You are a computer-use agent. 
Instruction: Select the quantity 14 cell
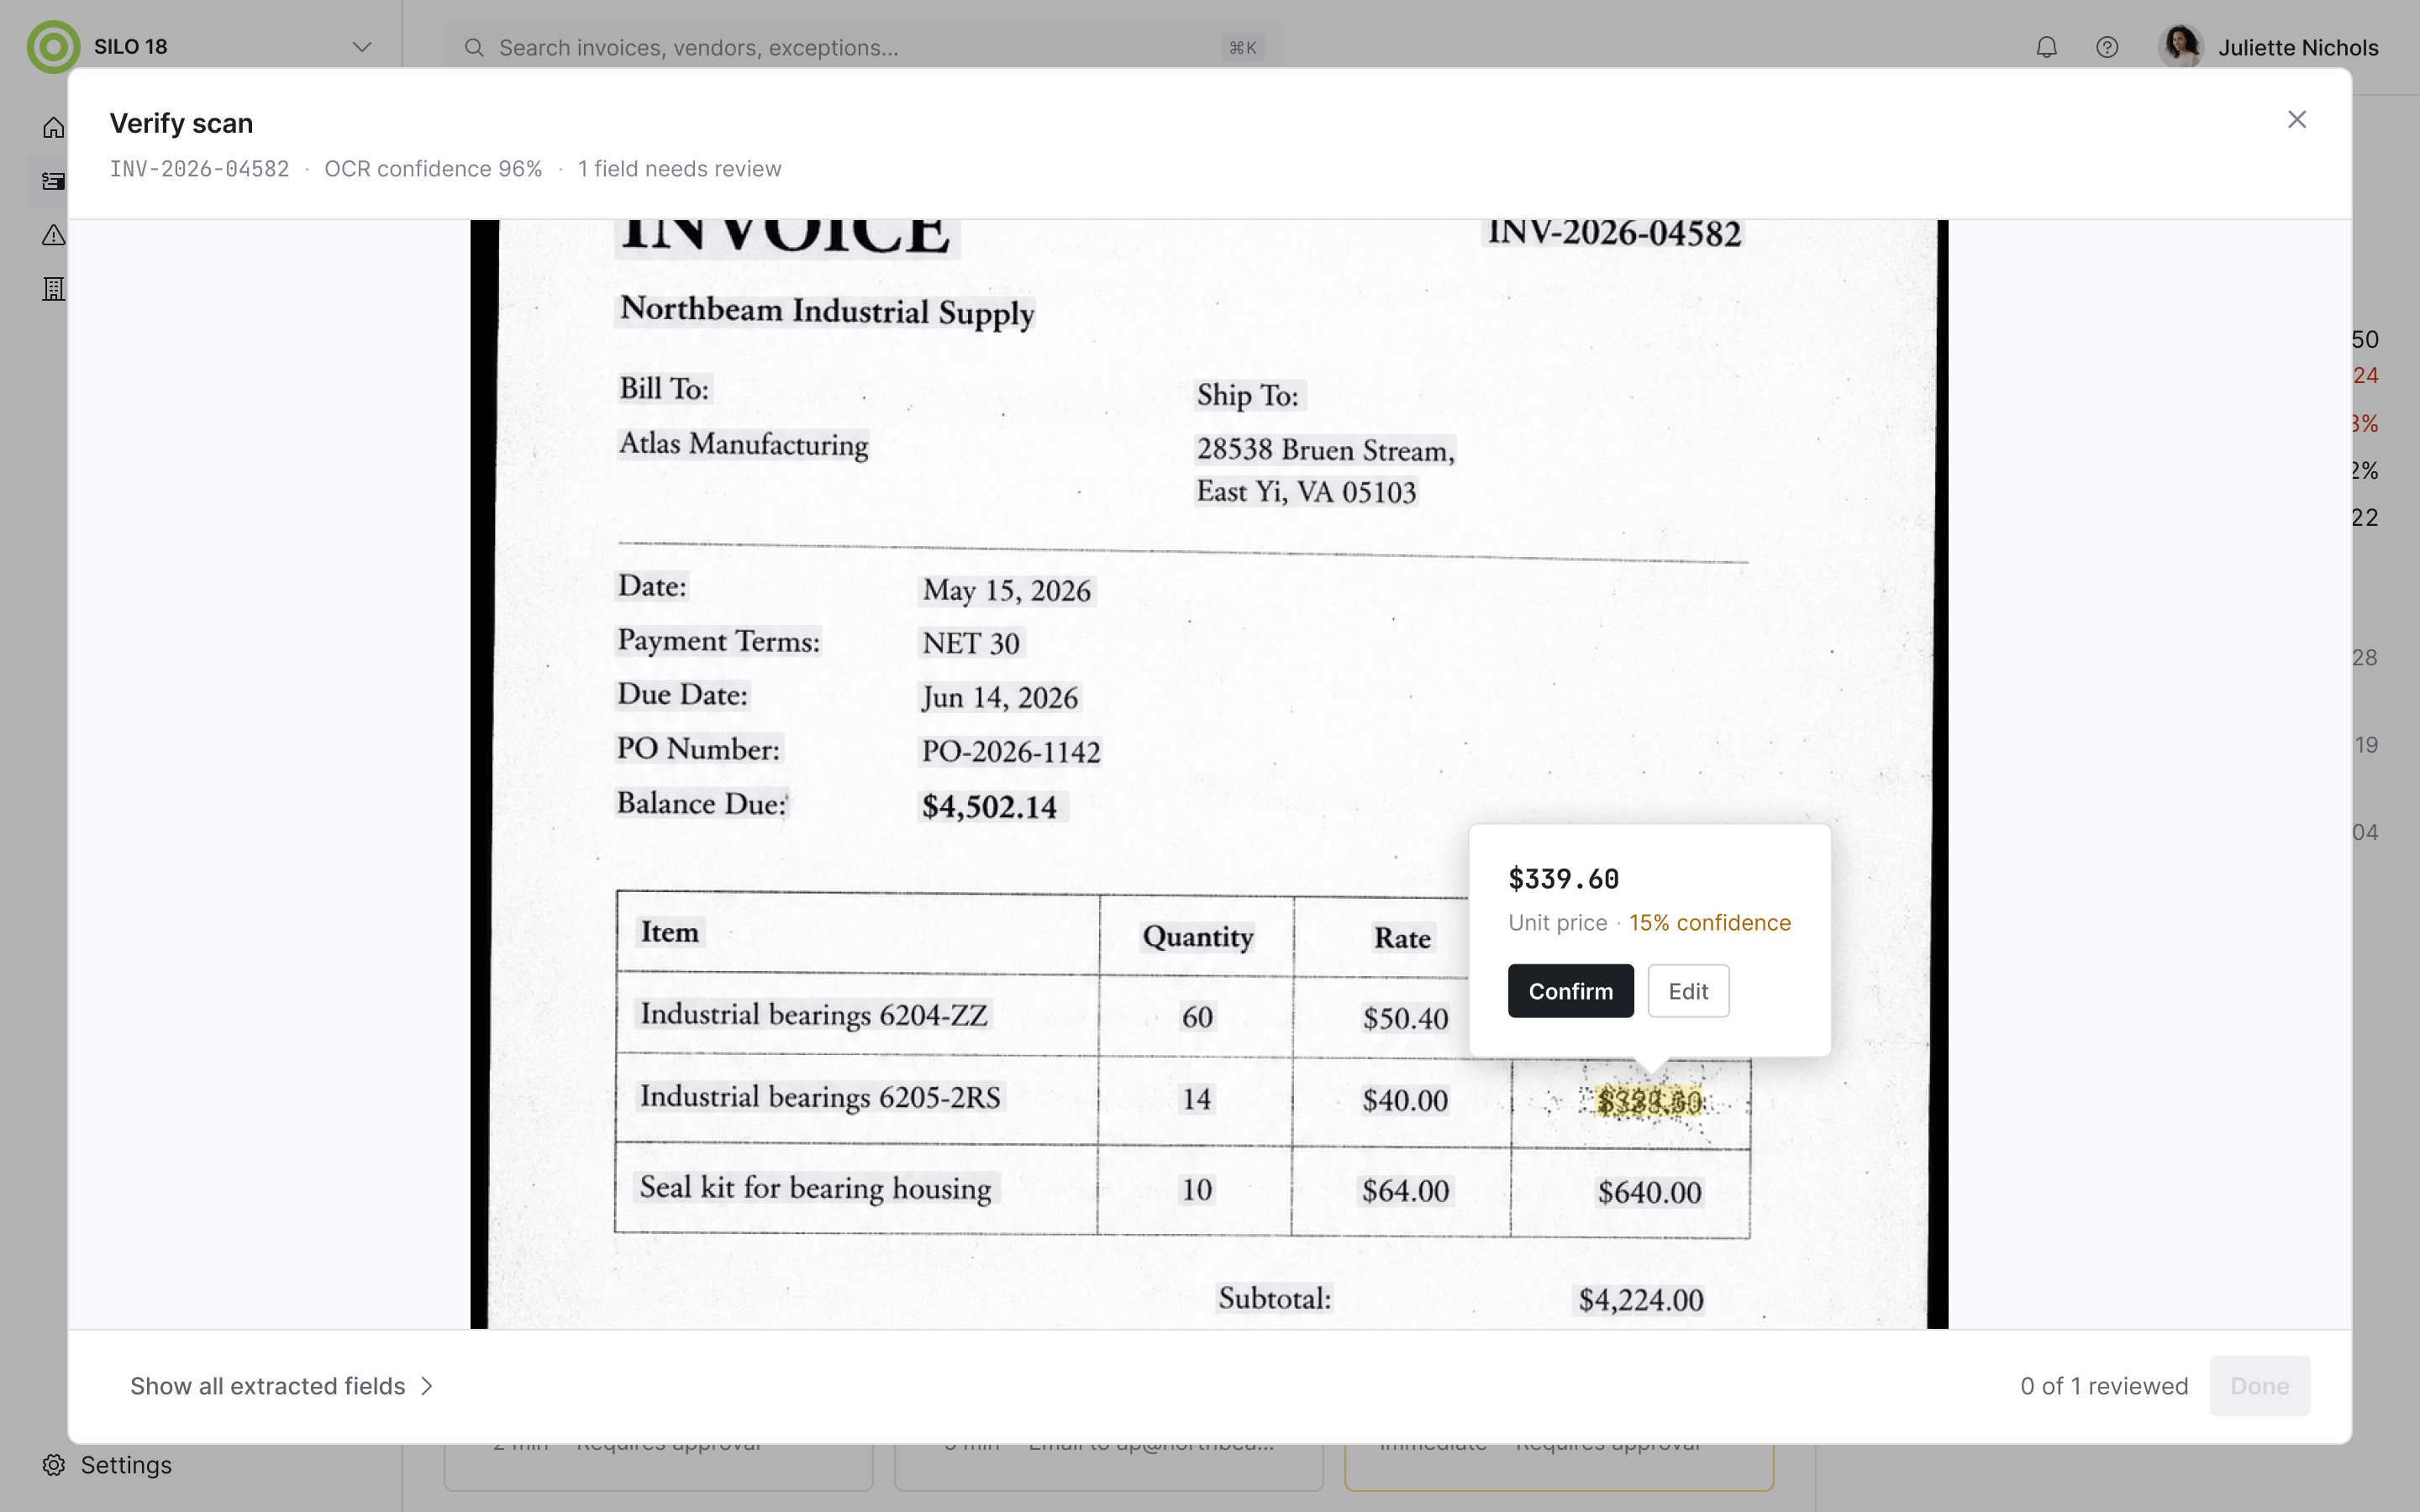click(1196, 1099)
